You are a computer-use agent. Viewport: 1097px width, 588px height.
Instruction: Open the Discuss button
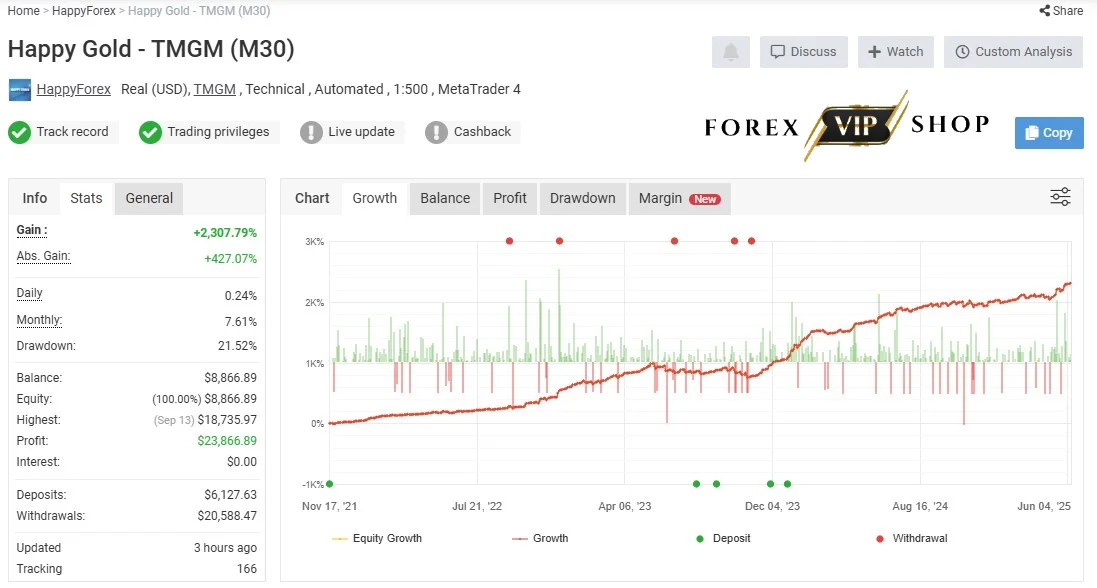[804, 52]
